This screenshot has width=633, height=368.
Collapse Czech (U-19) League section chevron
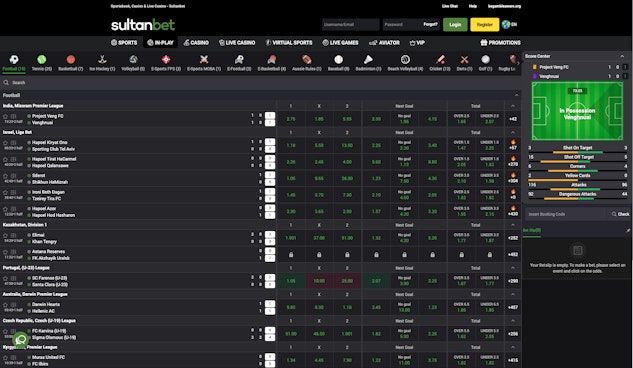[x=513, y=321]
